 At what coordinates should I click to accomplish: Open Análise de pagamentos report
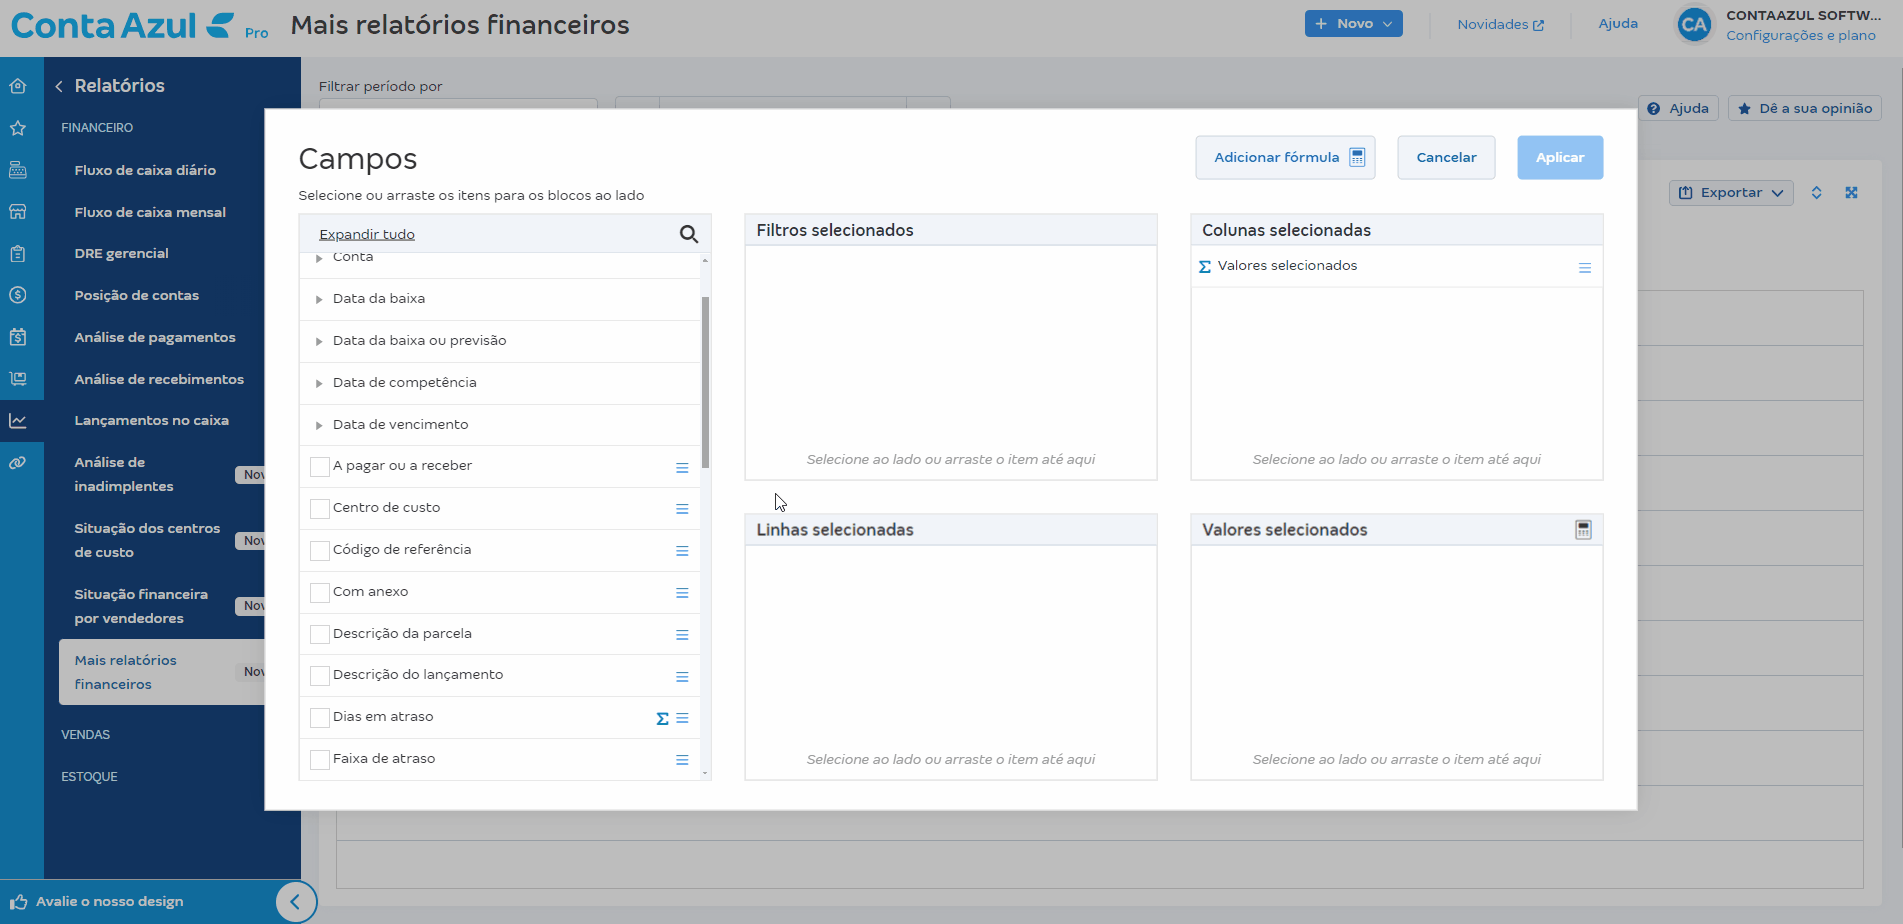(x=155, y=338)
